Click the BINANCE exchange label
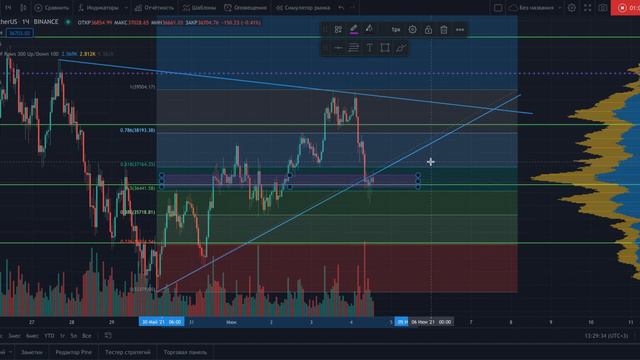This screenshot has height=360, width=640. 46,22
